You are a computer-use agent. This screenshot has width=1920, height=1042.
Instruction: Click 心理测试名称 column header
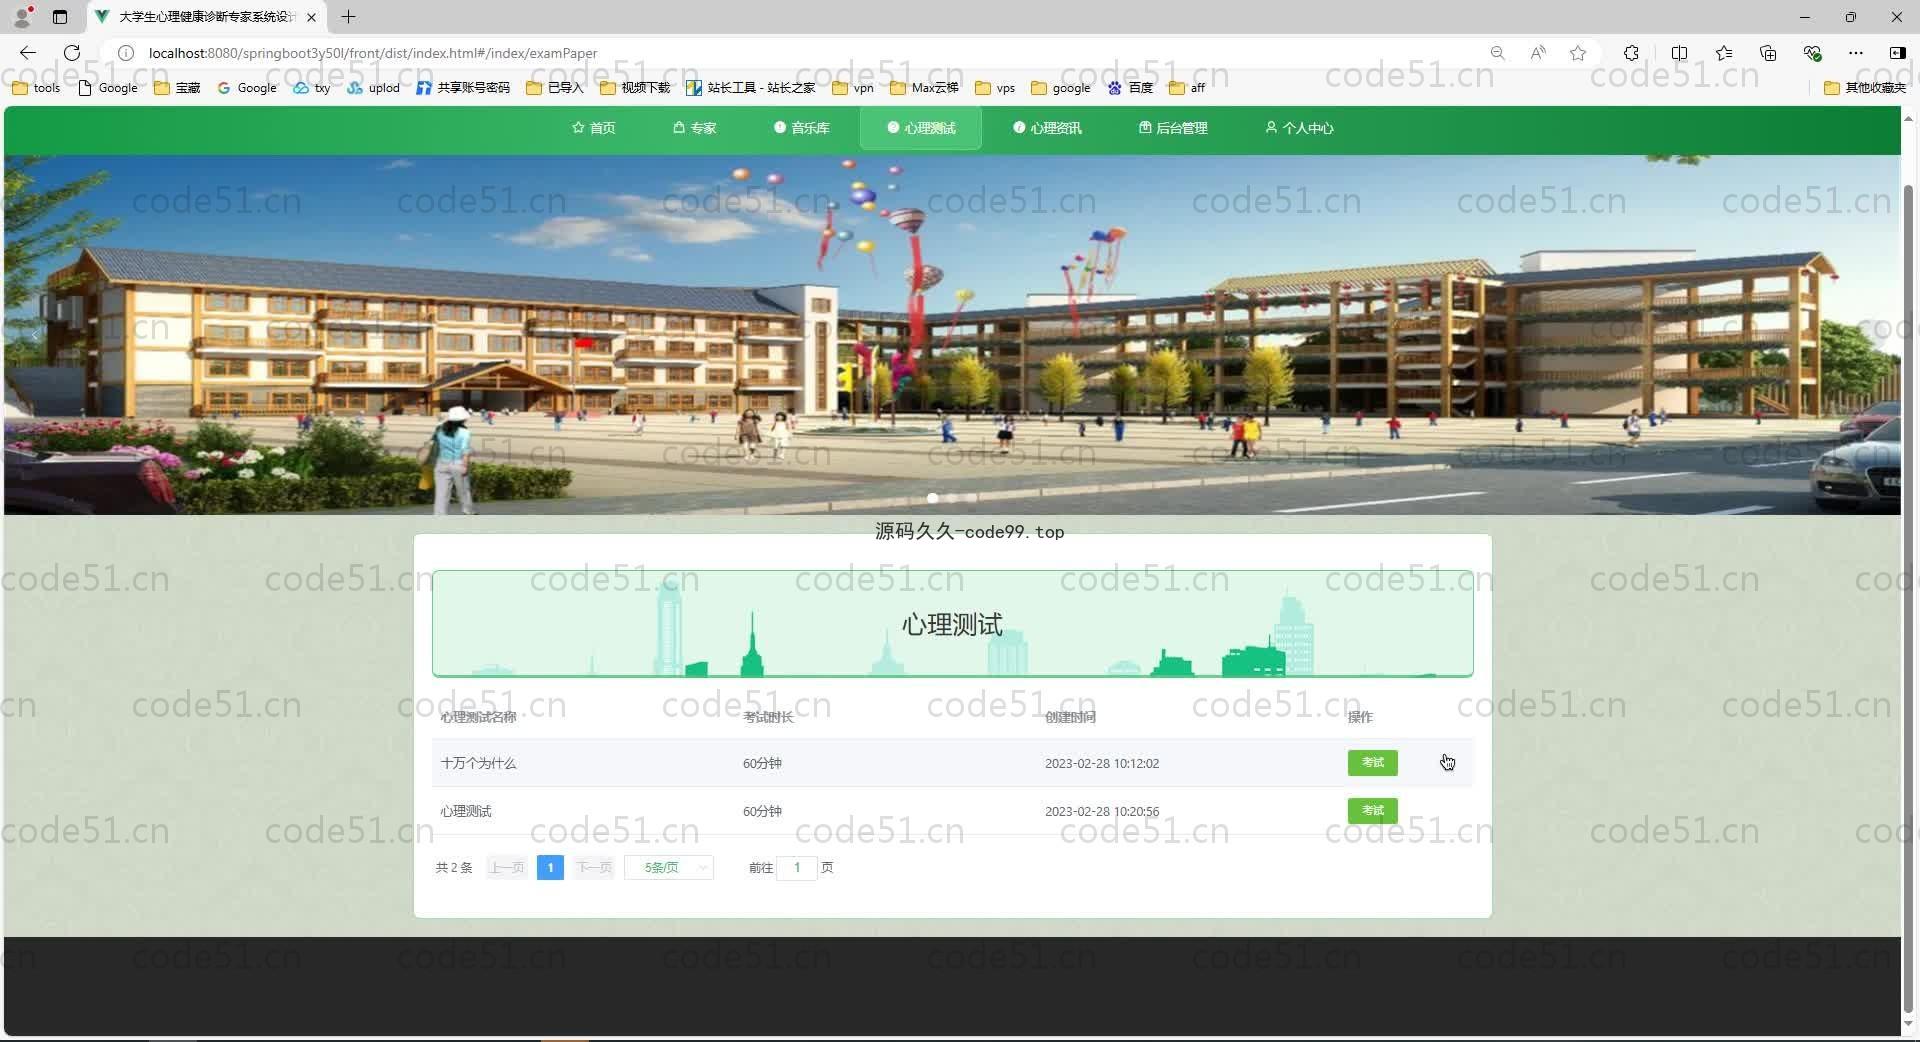tap(478, 717)
